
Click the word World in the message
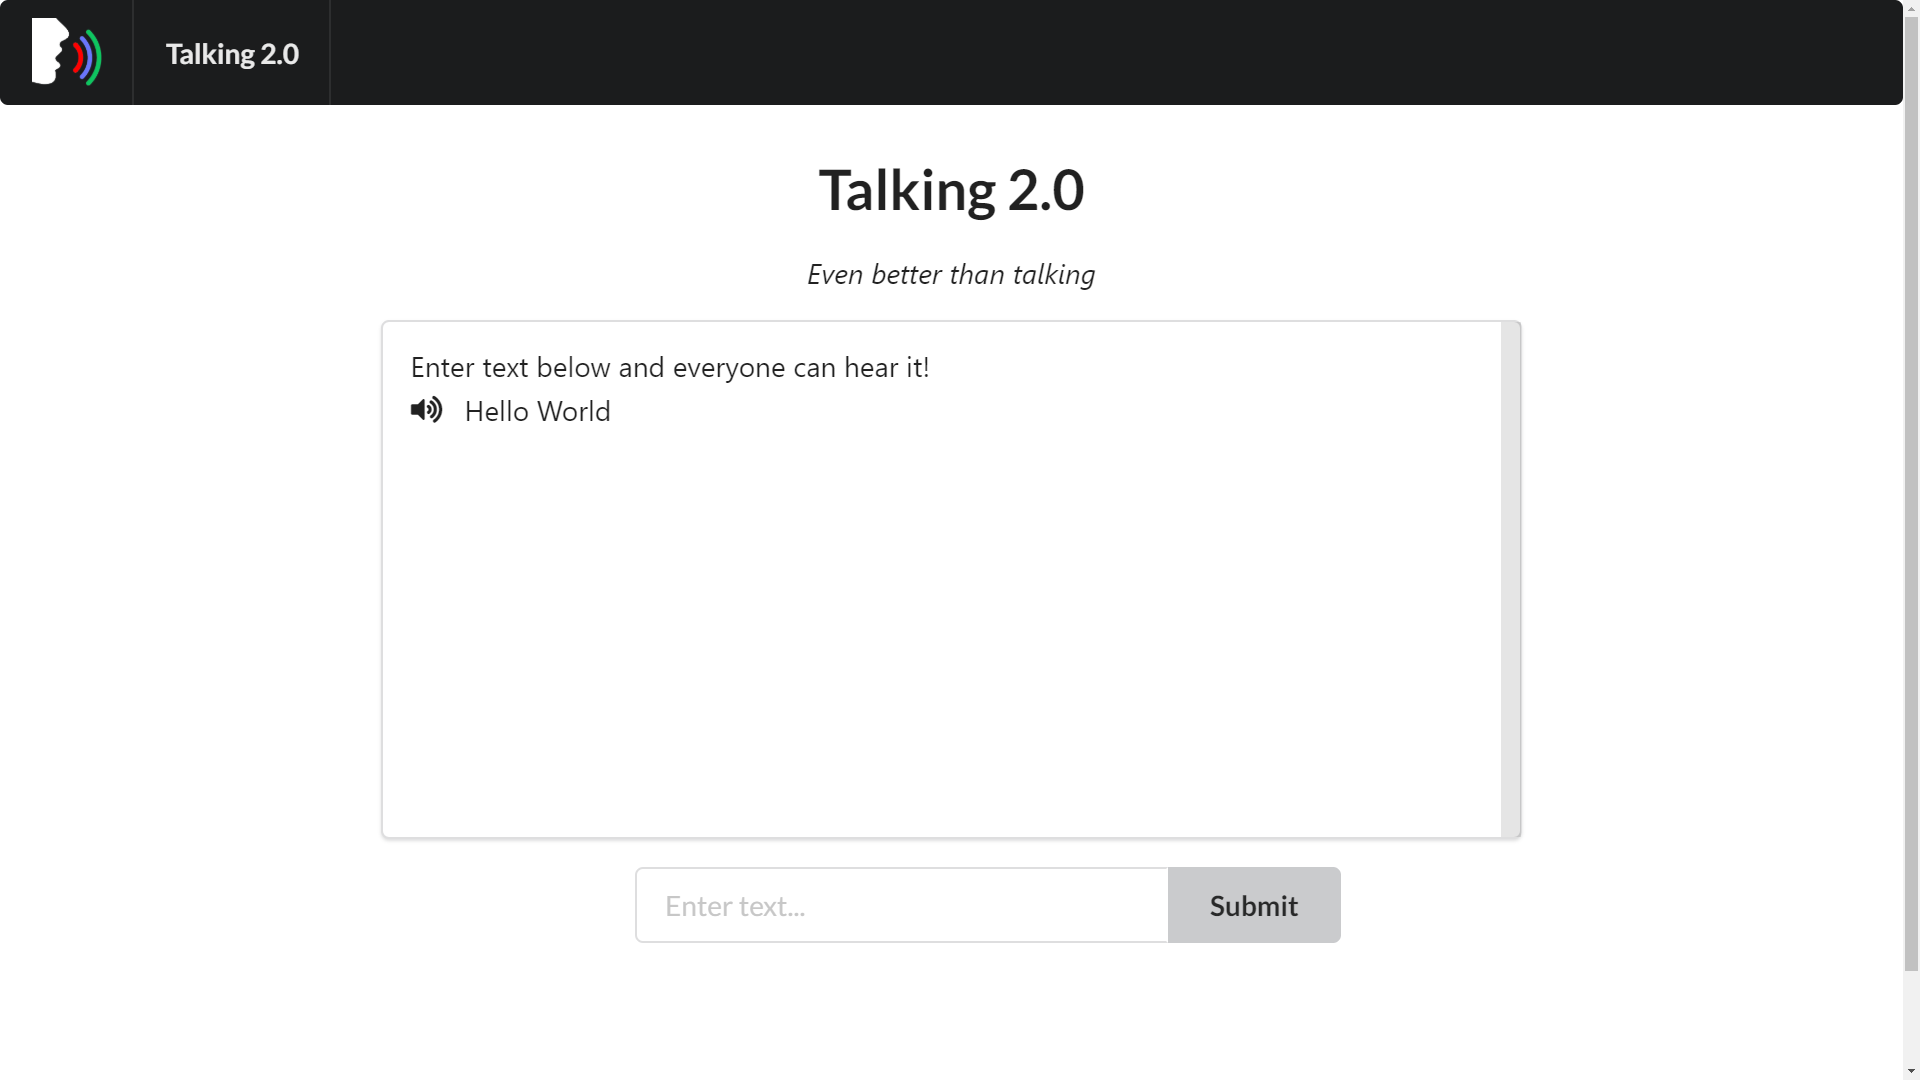point(573,411)
